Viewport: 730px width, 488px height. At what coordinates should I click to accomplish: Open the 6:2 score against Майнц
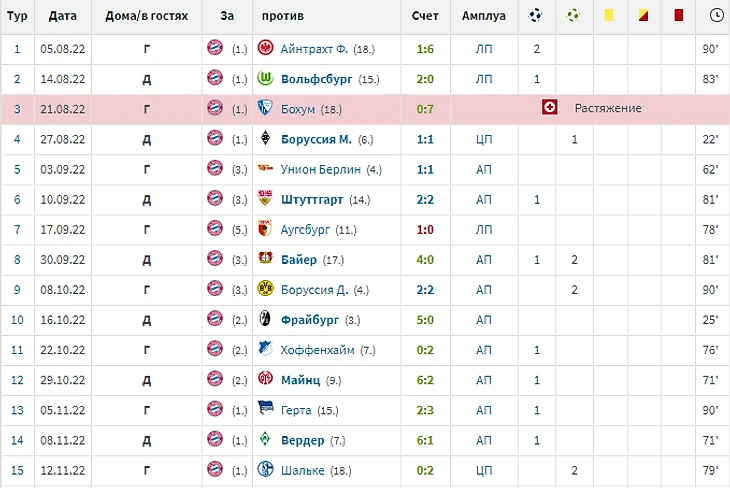point(425,380)
